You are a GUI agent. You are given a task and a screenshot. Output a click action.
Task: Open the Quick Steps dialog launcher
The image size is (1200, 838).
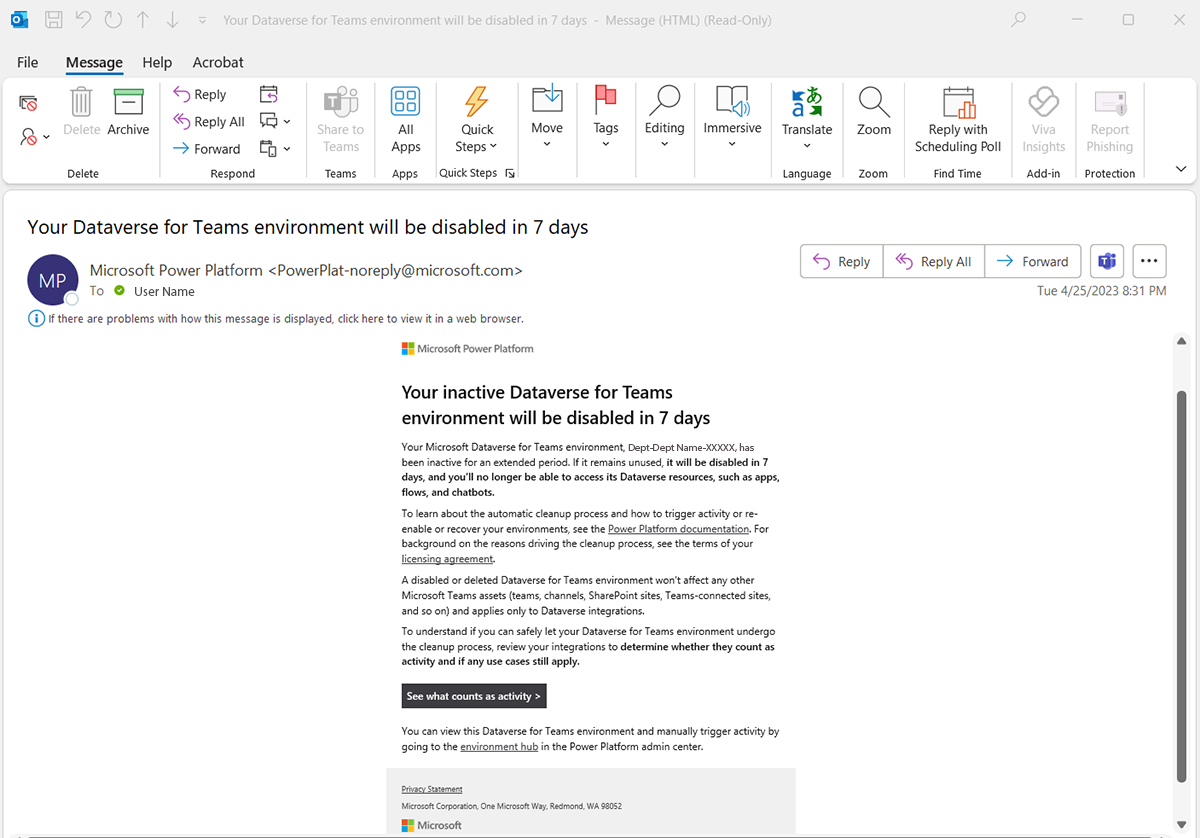coord(510,173)
